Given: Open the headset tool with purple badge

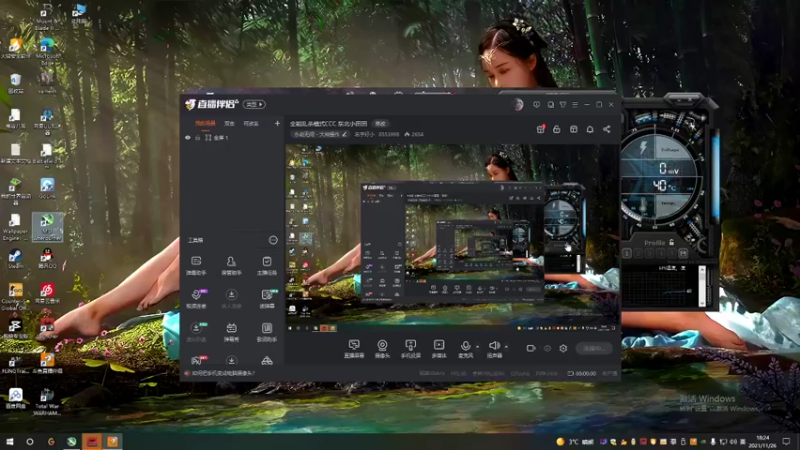Looking at the screenshot, I should coord(196,299).
